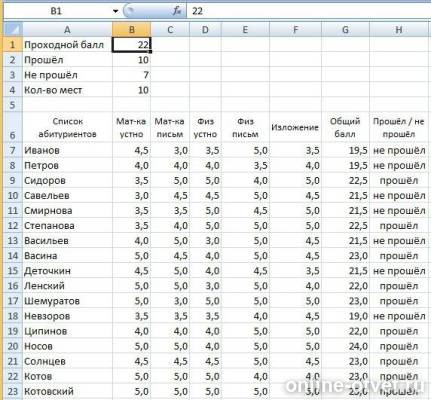Click the cell 'Котов' in row 22
Viewport: 431px width, 400px height.
(67, 376)
